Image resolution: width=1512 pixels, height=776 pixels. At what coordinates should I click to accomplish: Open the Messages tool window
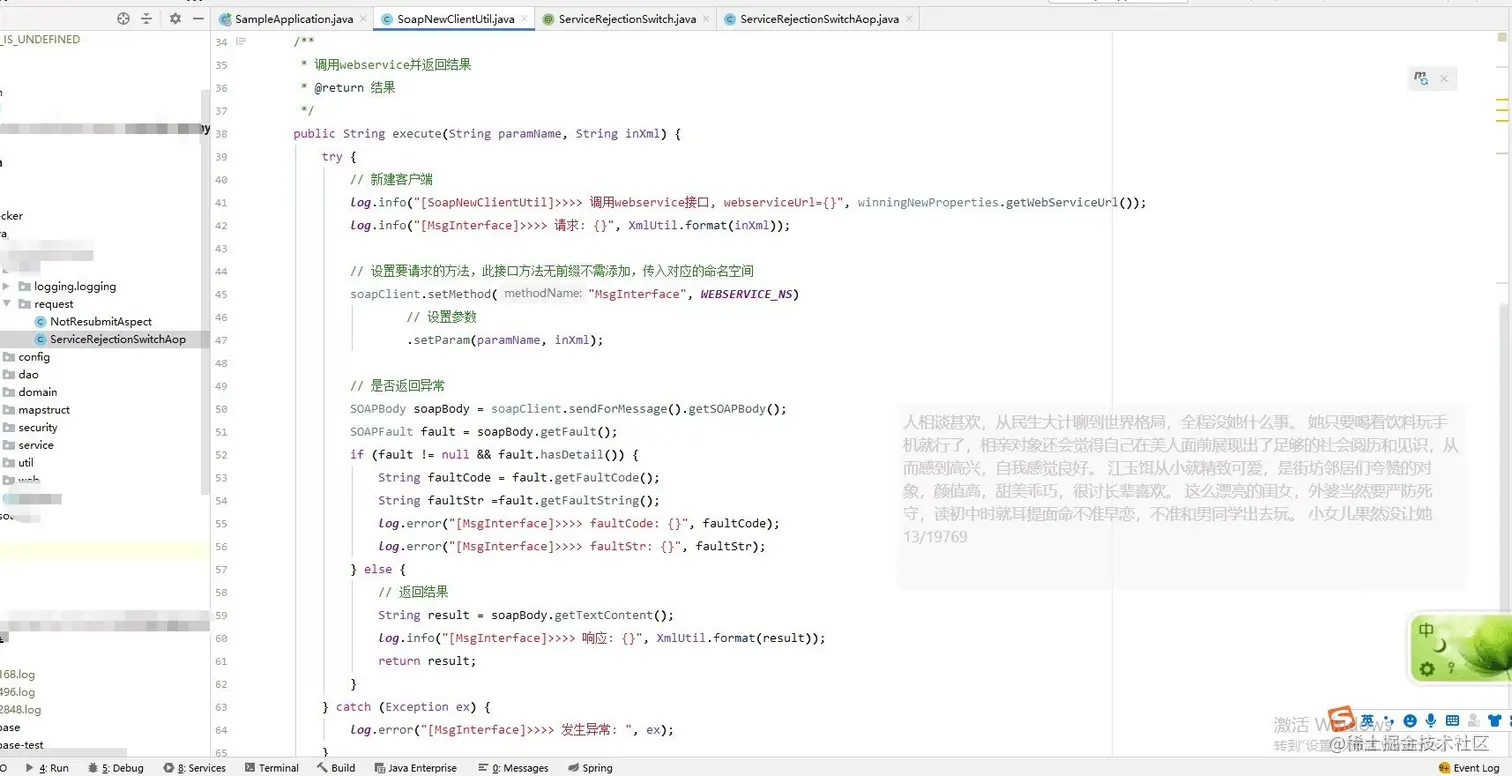[x=512, y=768]
